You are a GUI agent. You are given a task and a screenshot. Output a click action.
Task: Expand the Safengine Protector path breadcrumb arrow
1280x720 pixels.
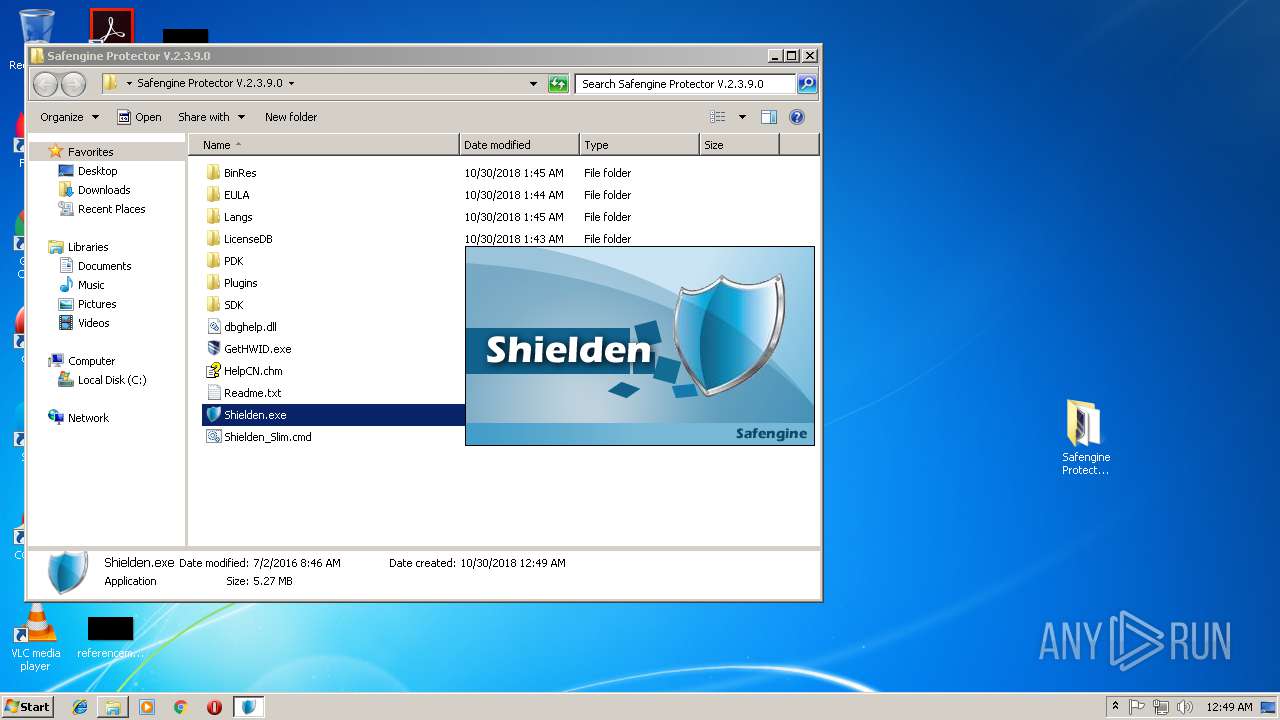[x=291, y=84]
